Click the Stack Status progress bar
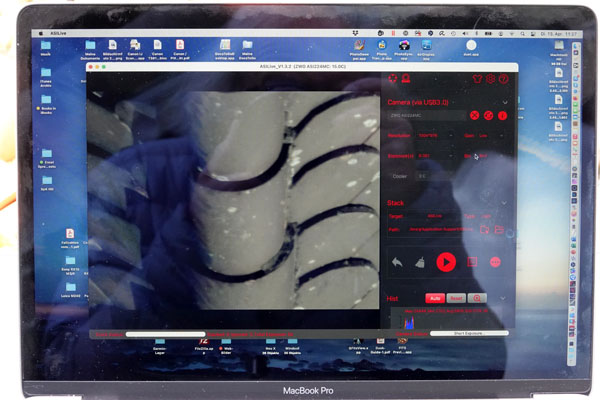This screenshot has height=400, width=600. [x=165, y=335]
